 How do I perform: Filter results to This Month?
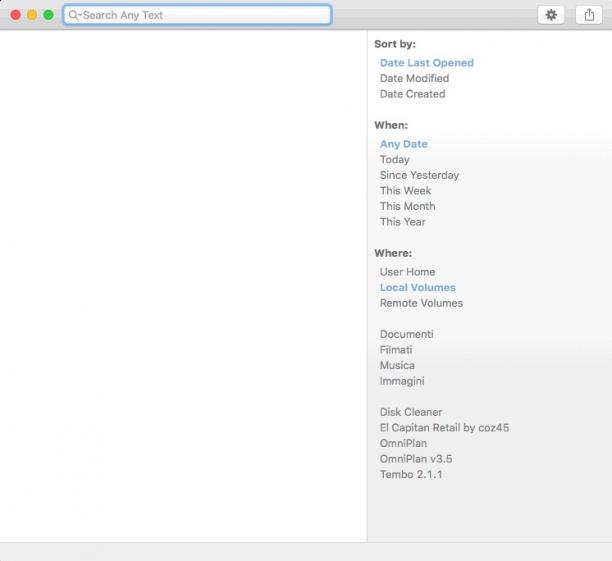[407, 207]
